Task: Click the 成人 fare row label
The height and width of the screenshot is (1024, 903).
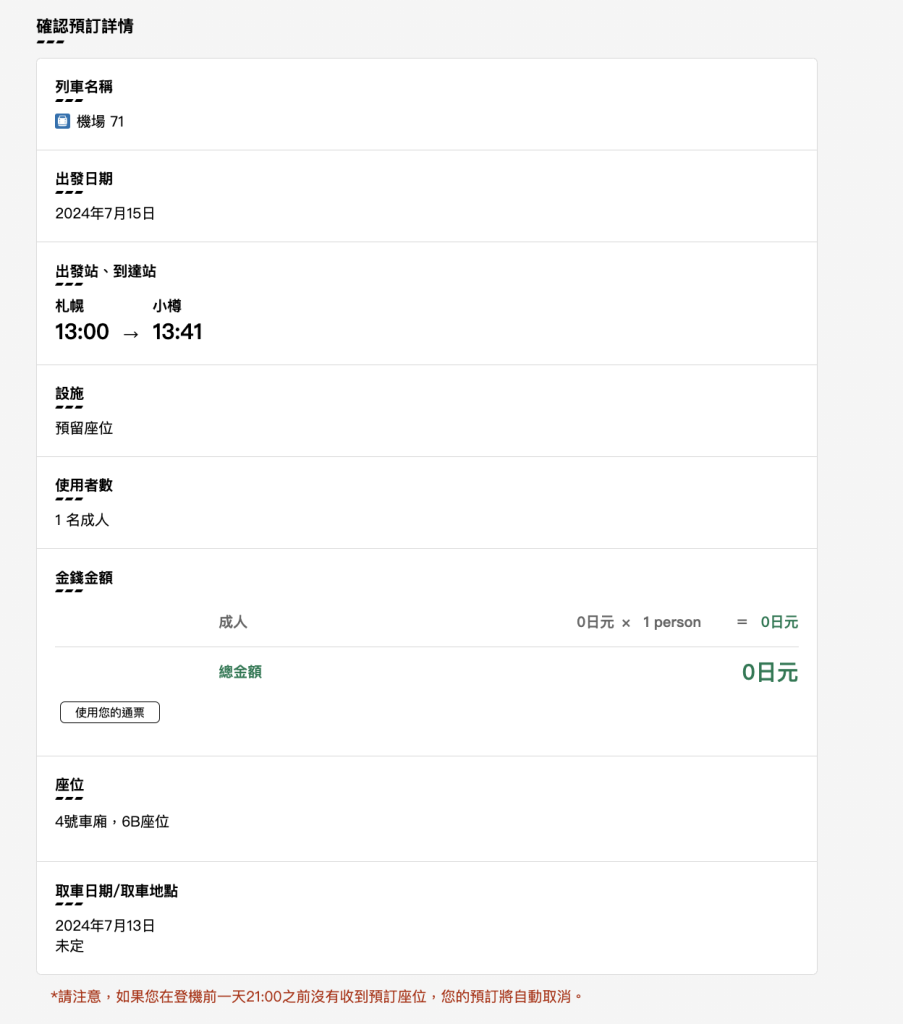Action: (233, 622)
